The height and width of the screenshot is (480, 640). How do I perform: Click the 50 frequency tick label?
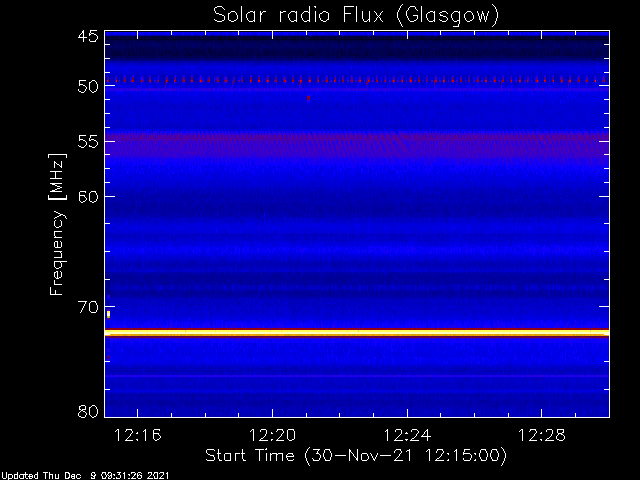tap(88, 86)
